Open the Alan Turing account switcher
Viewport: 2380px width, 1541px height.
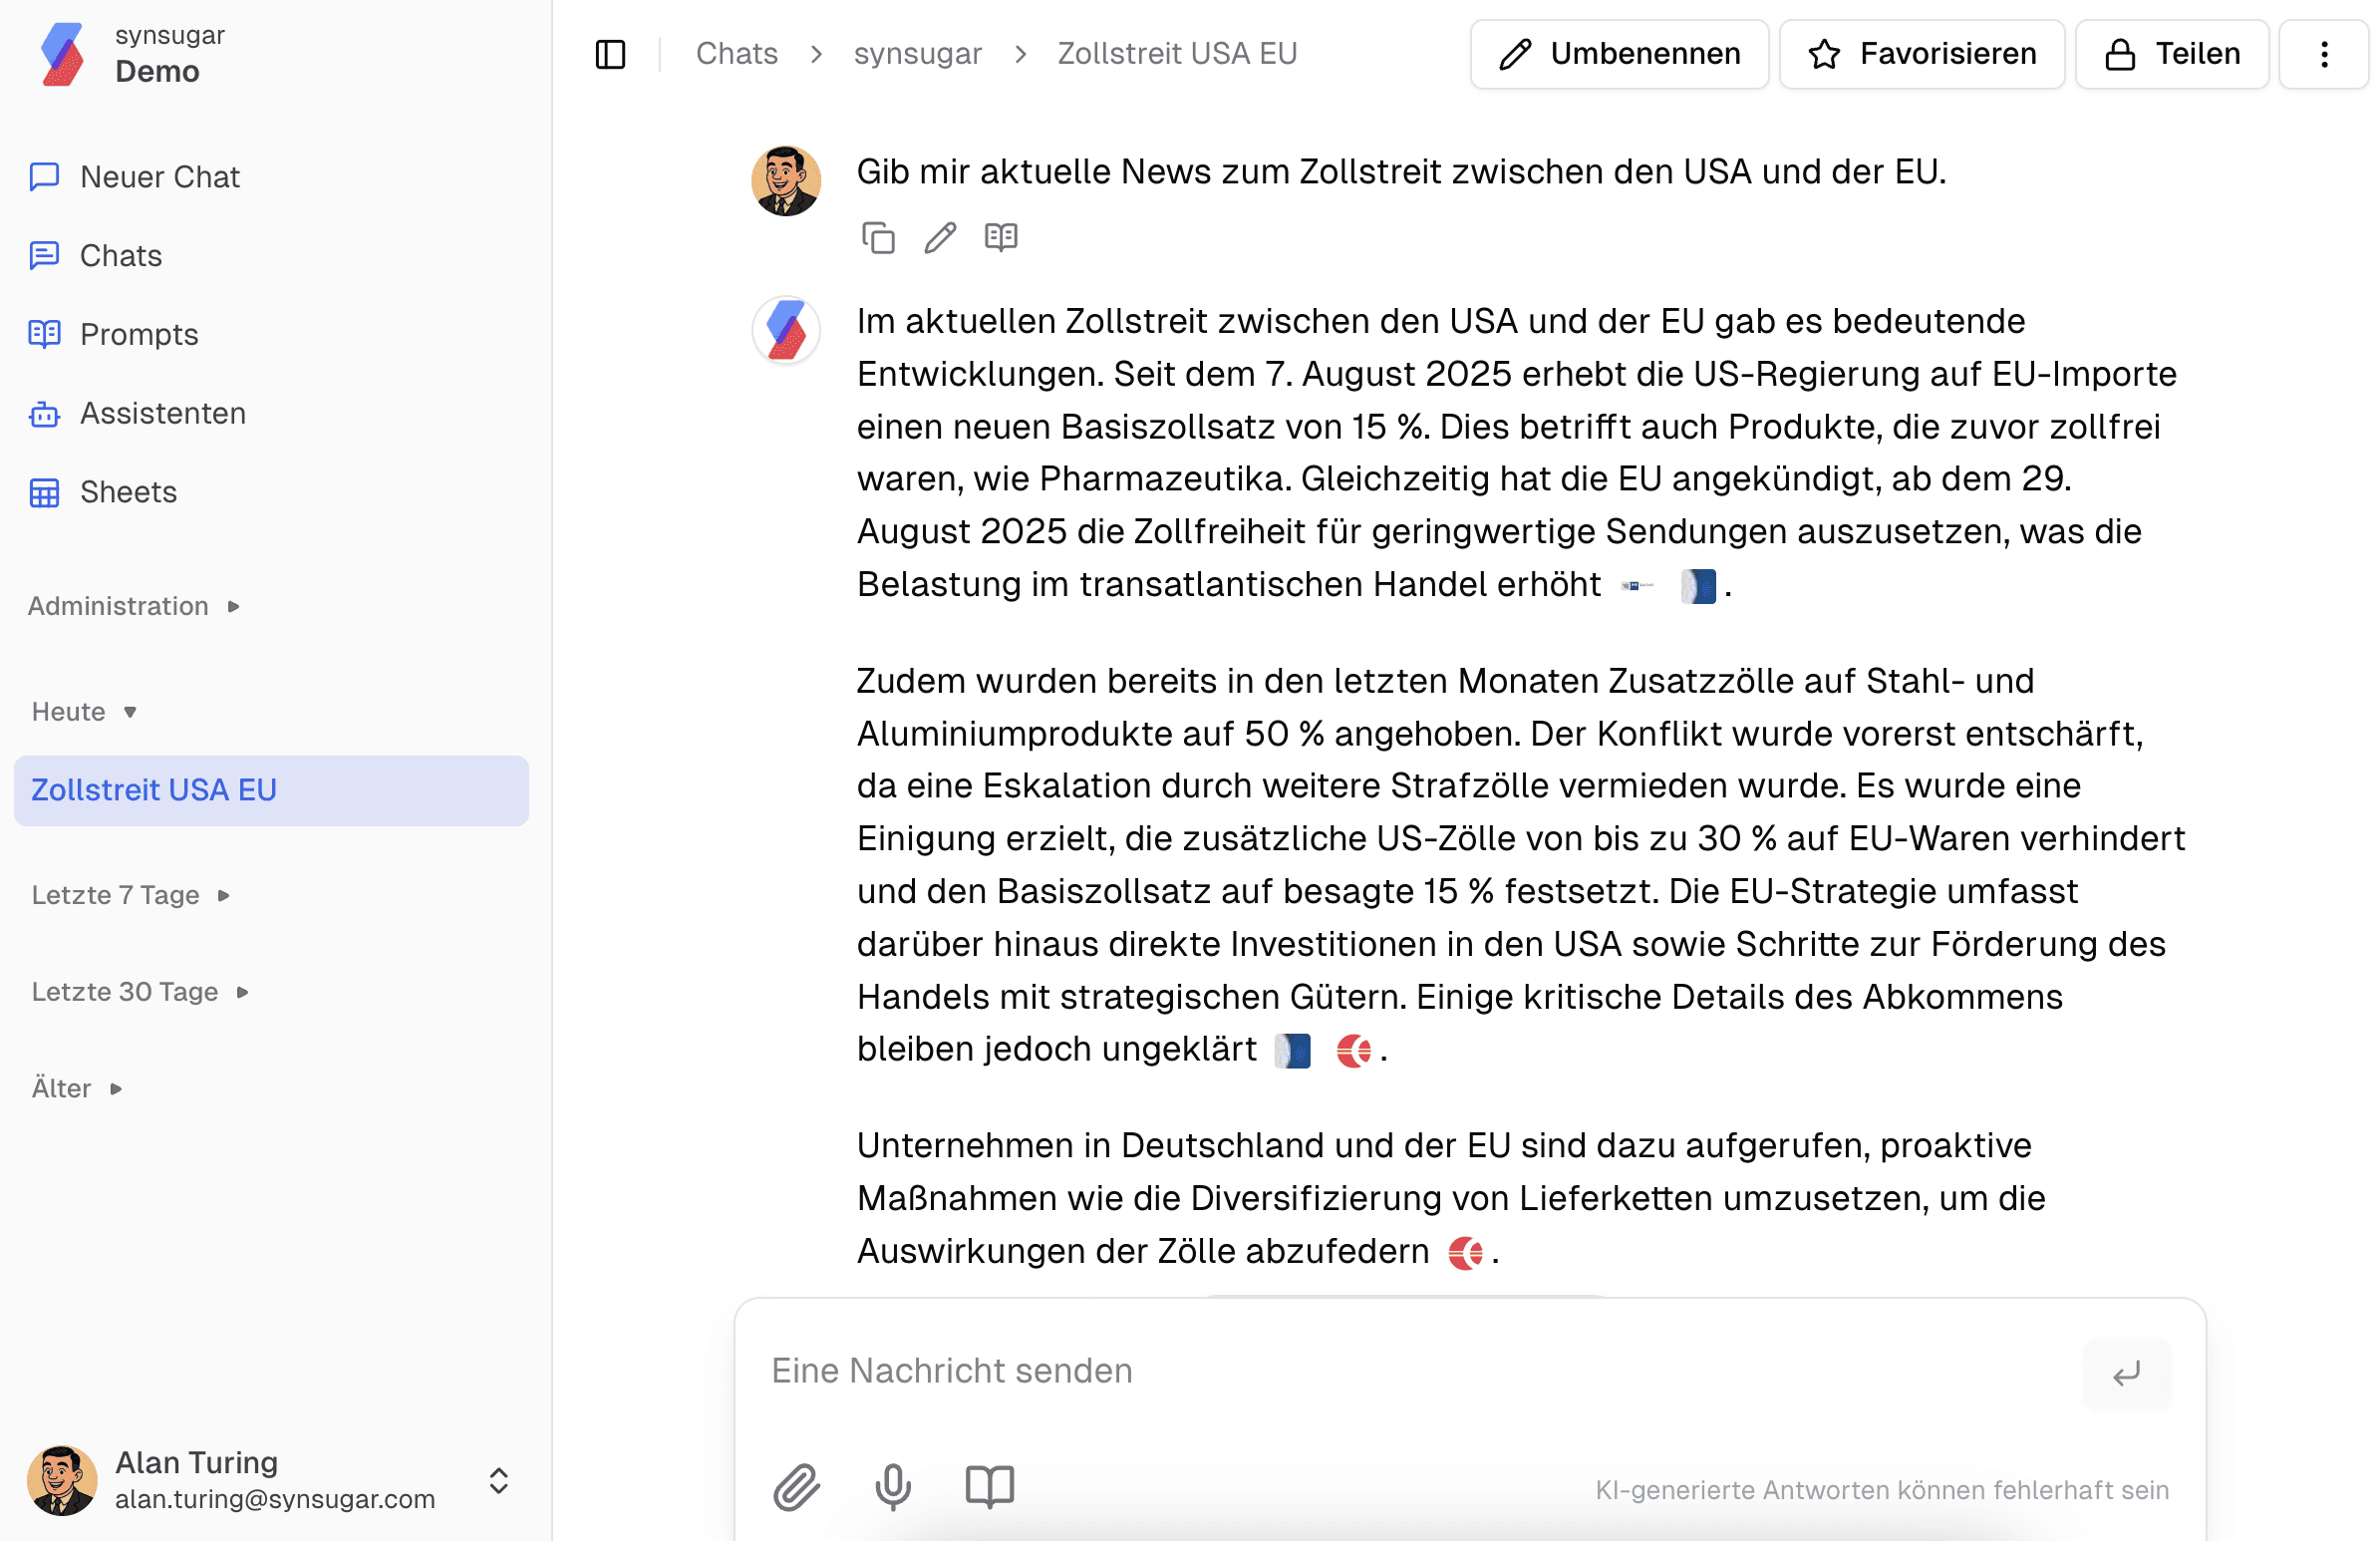click(x=497, y=1481)
